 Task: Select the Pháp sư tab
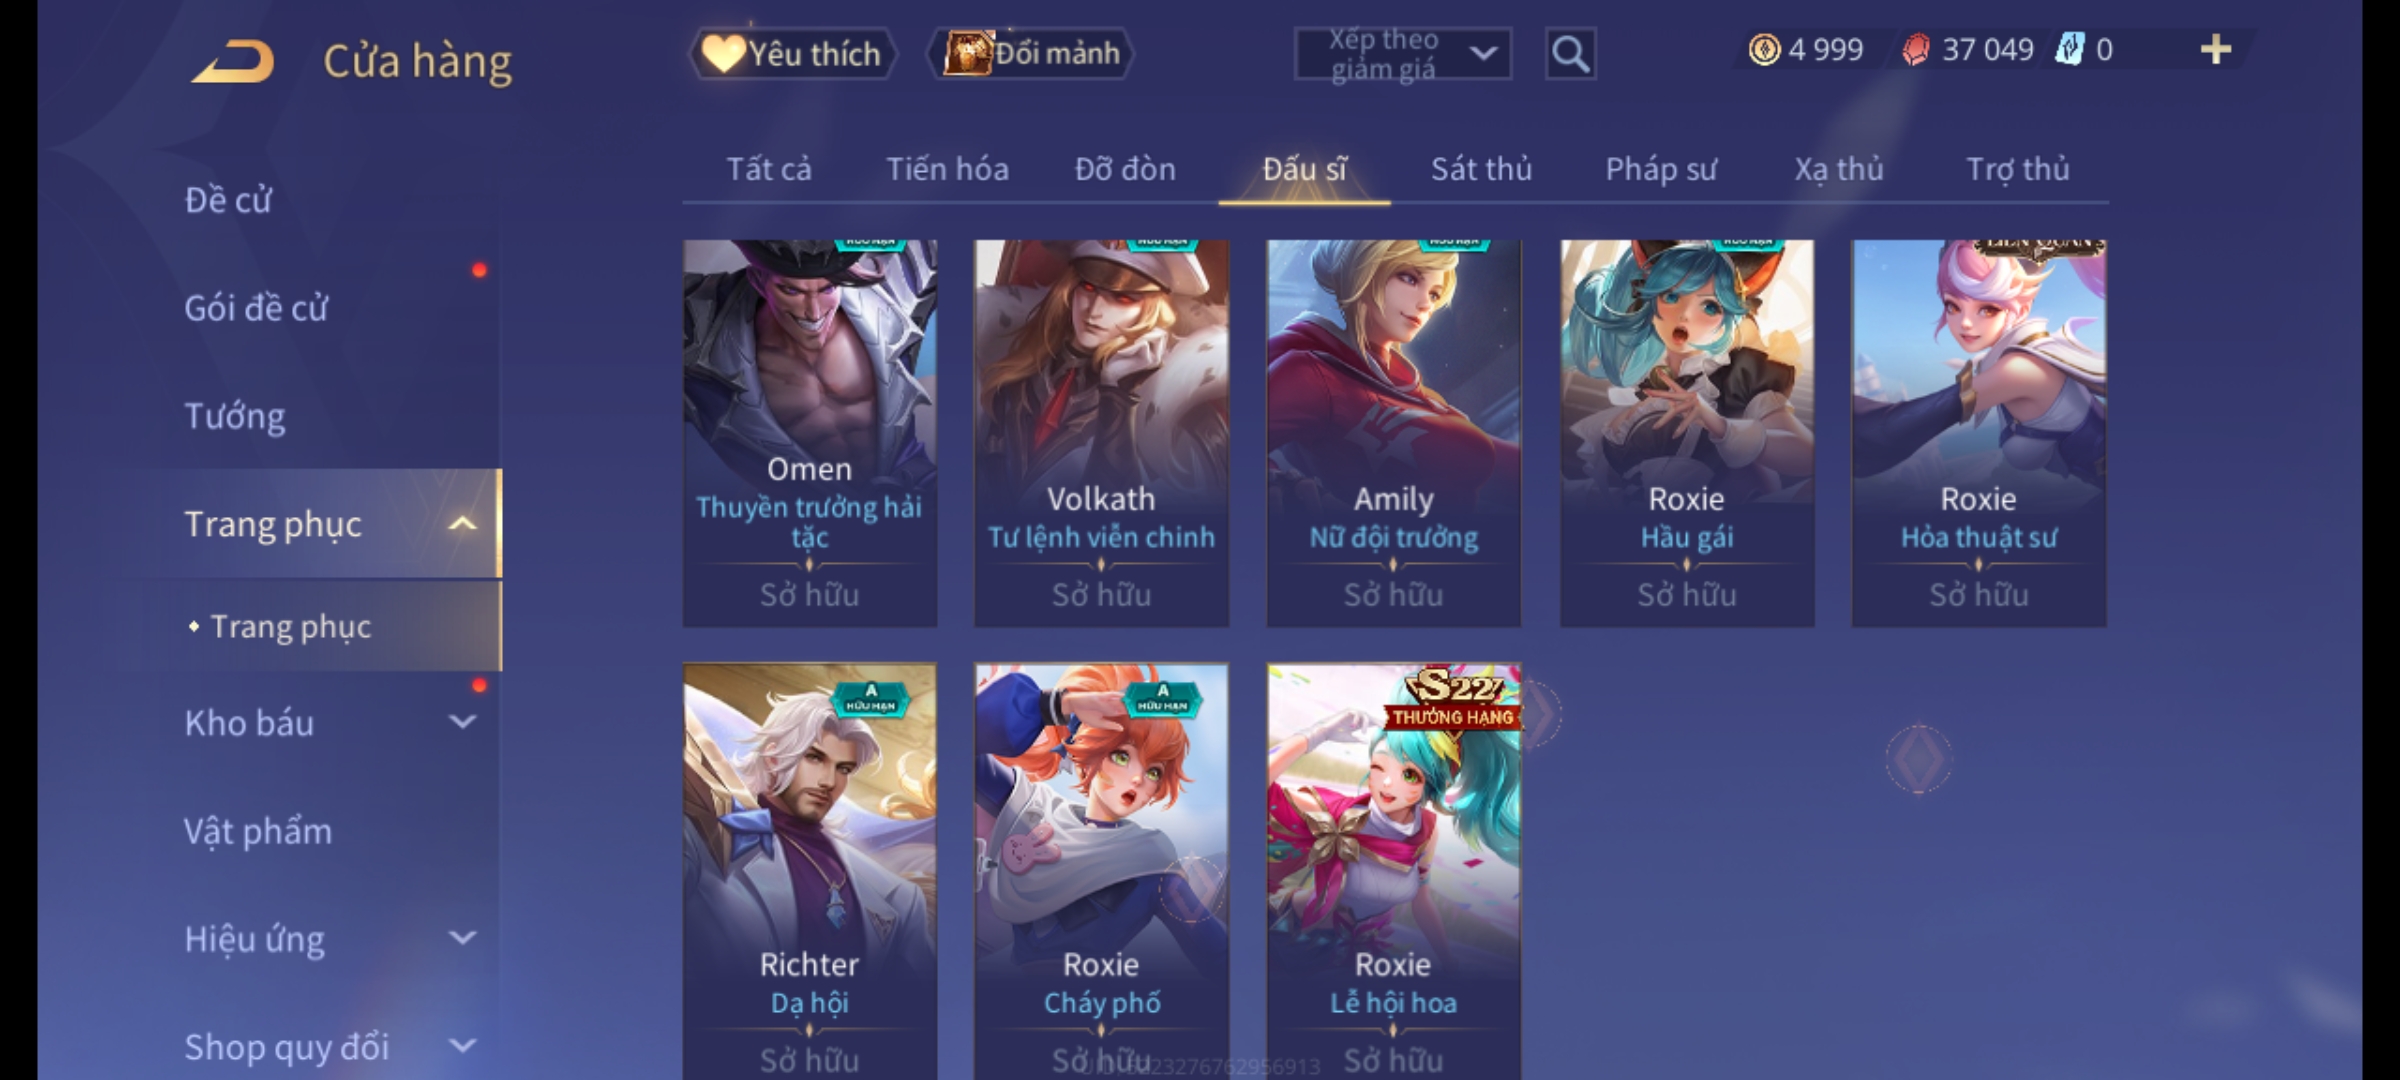point(1661,169)
